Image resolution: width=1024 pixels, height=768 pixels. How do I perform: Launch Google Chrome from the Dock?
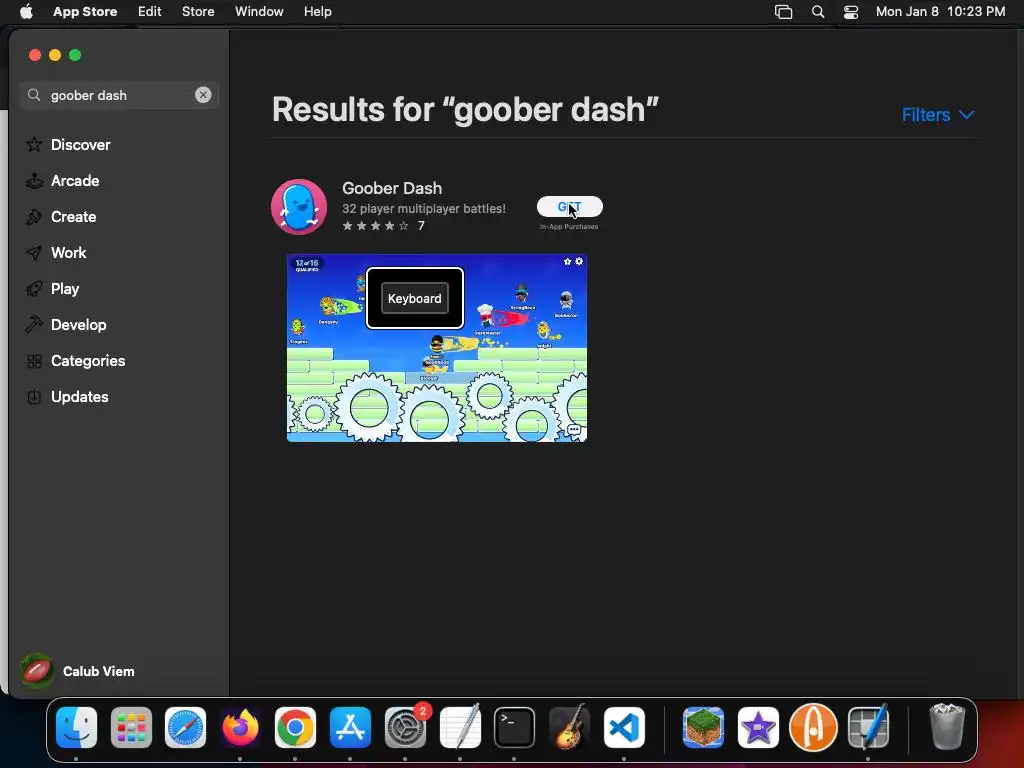(x=295, y=727)
